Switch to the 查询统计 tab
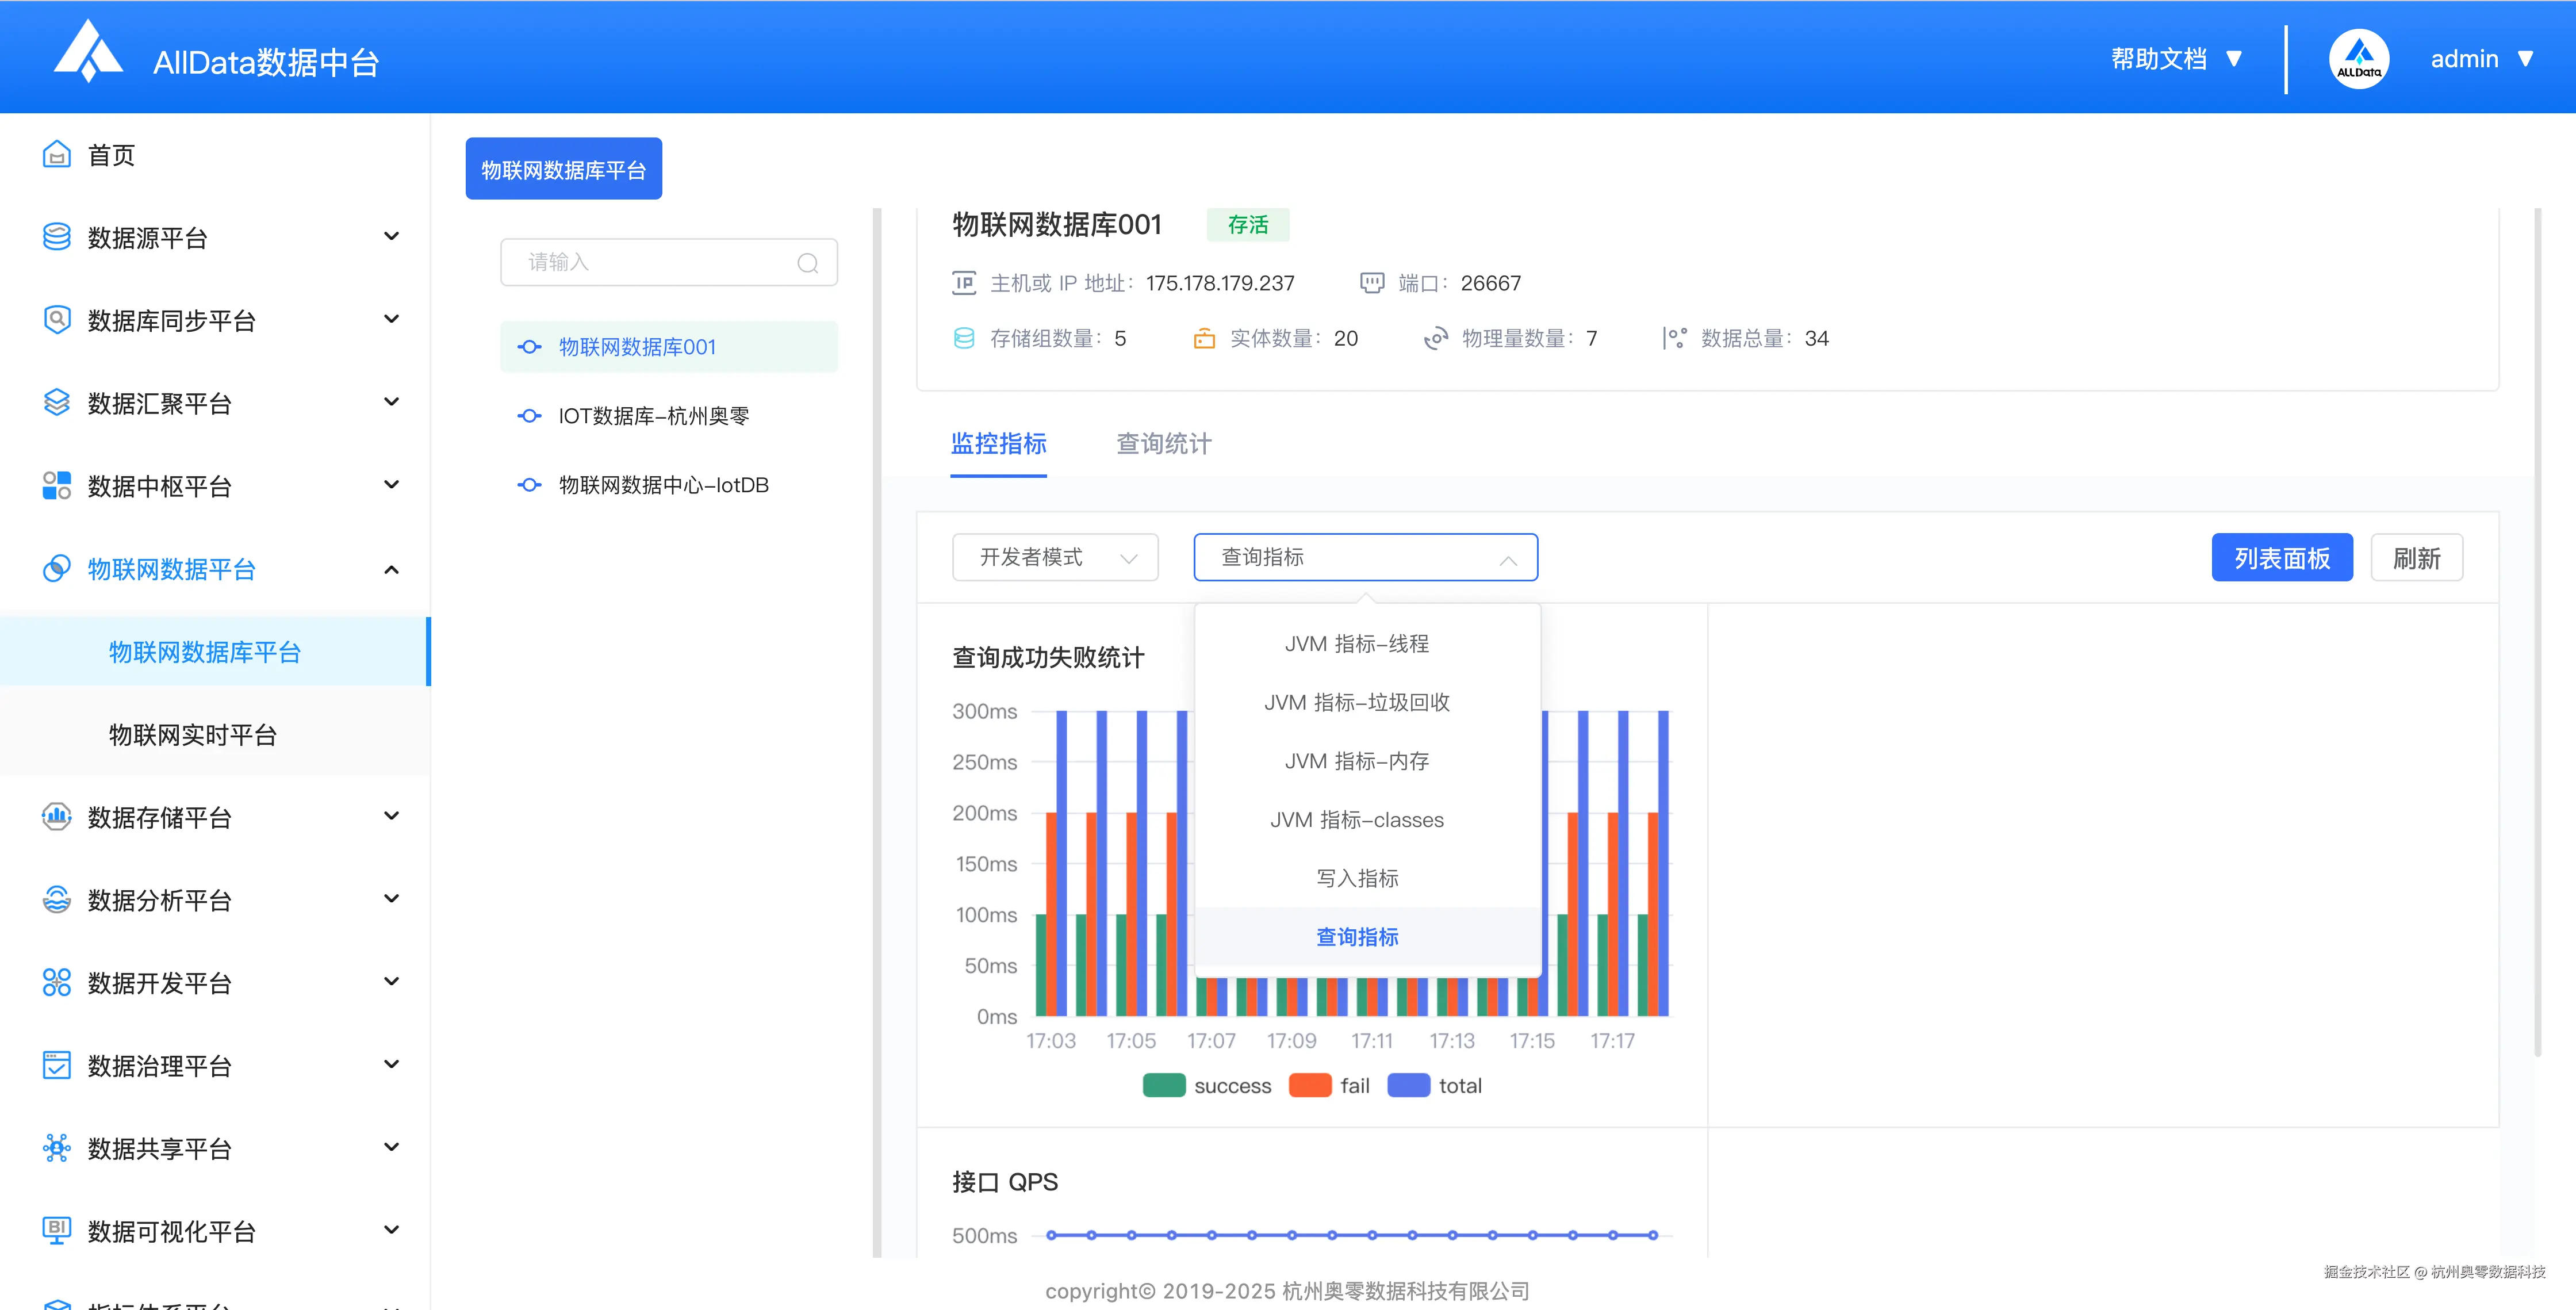The image size is (2576, 1310). pos(1163,444)
